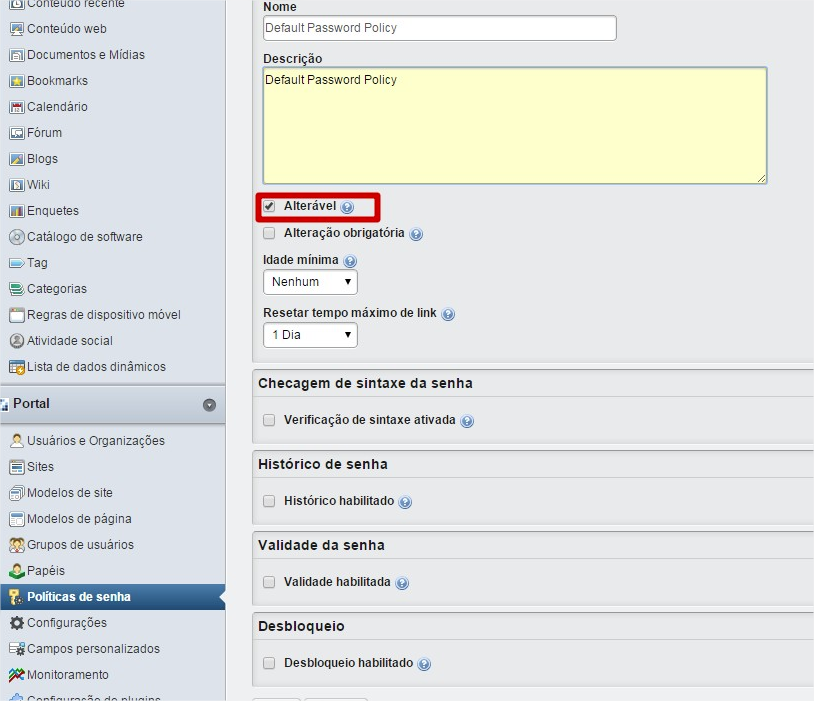
Task: Check Verificação de sintaxe ativada
Action: pos(268,420)
